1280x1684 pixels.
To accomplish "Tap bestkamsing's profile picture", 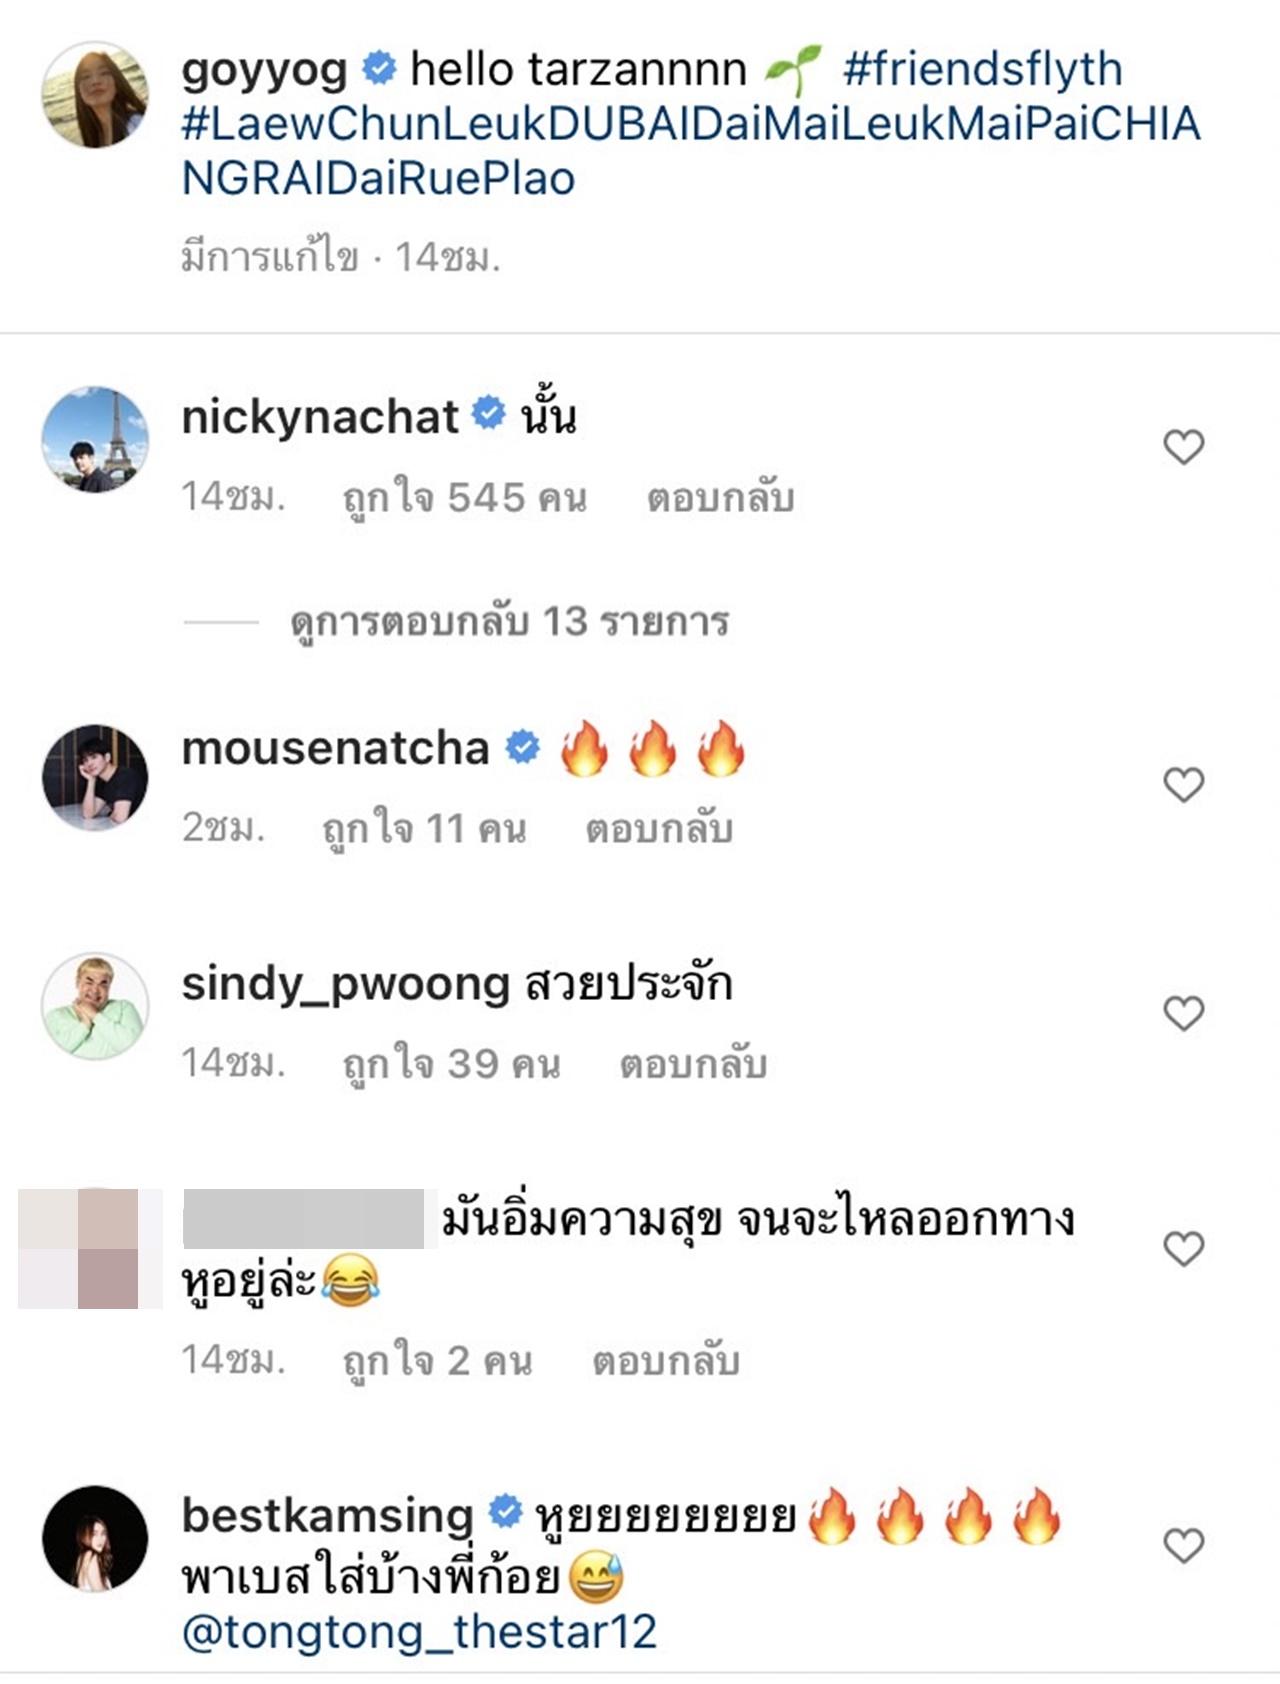I will 95,1538.
